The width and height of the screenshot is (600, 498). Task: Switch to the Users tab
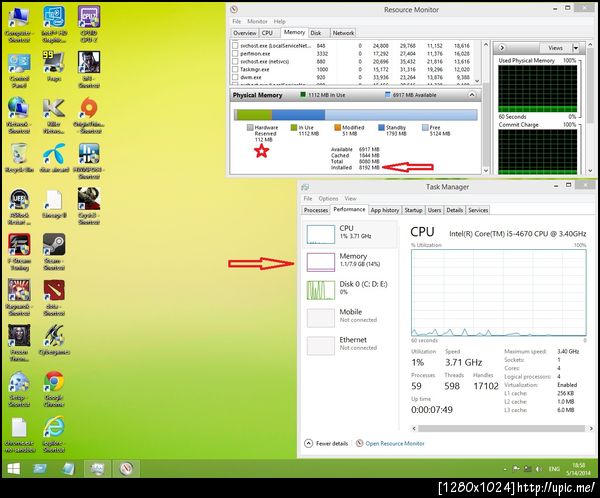coord(434,210)
